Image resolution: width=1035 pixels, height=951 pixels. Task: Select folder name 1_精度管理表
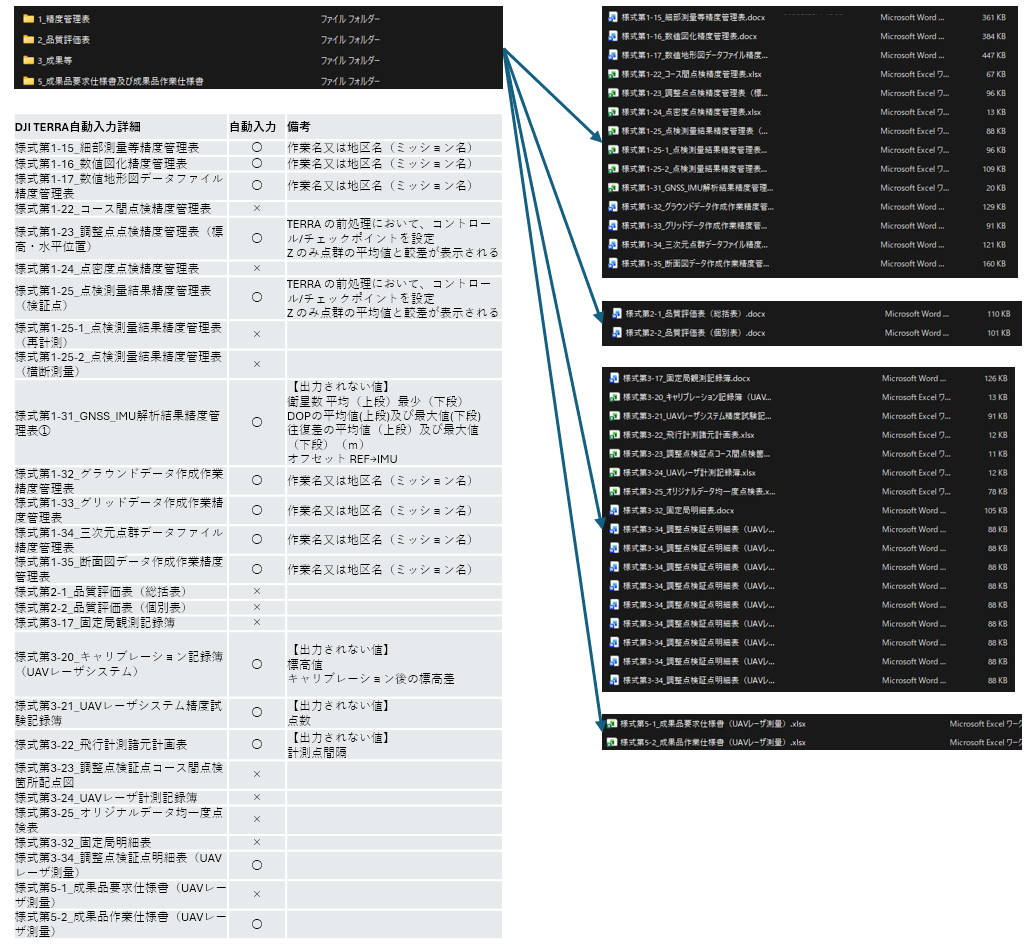click(x=64, y=19)
